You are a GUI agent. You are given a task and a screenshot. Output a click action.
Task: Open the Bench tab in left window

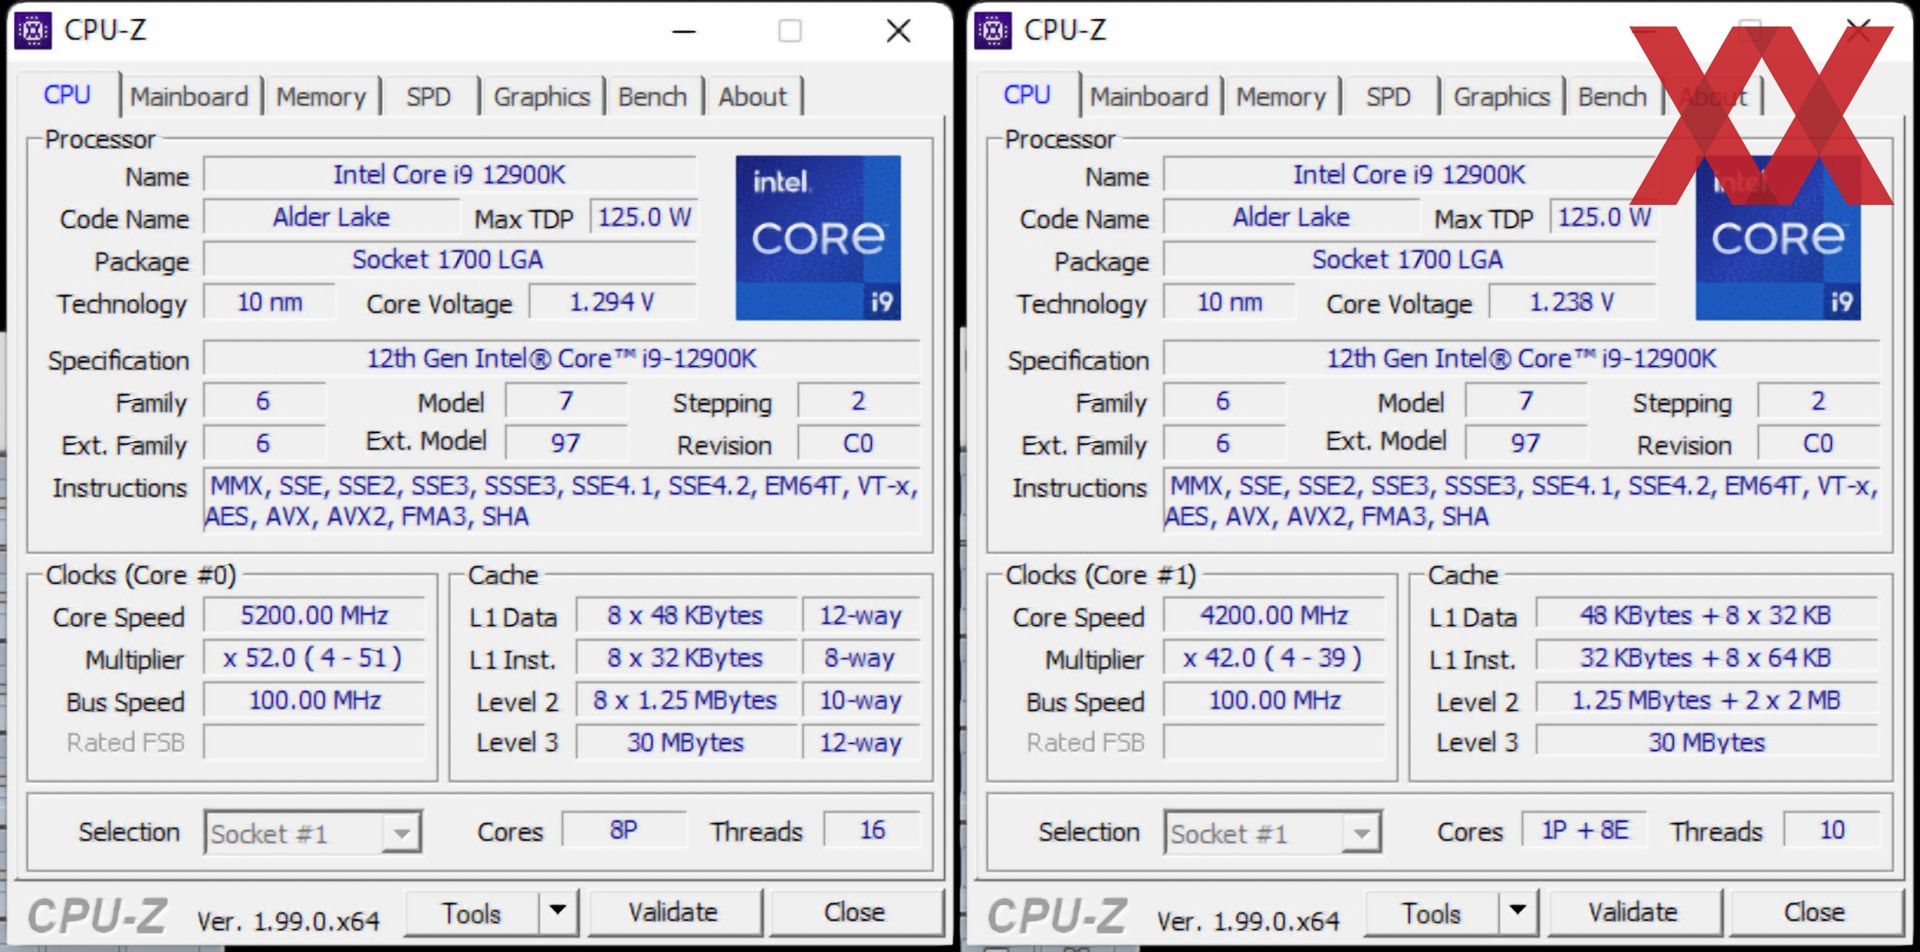coord(652,97)
